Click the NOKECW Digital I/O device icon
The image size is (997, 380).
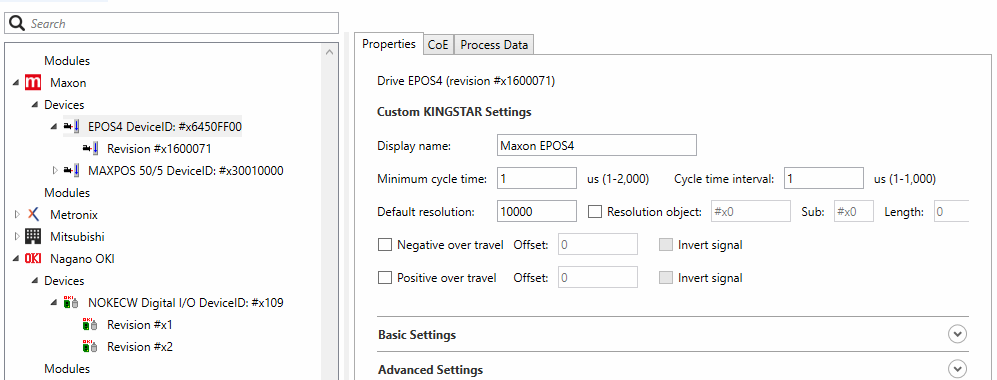point(71,302)
